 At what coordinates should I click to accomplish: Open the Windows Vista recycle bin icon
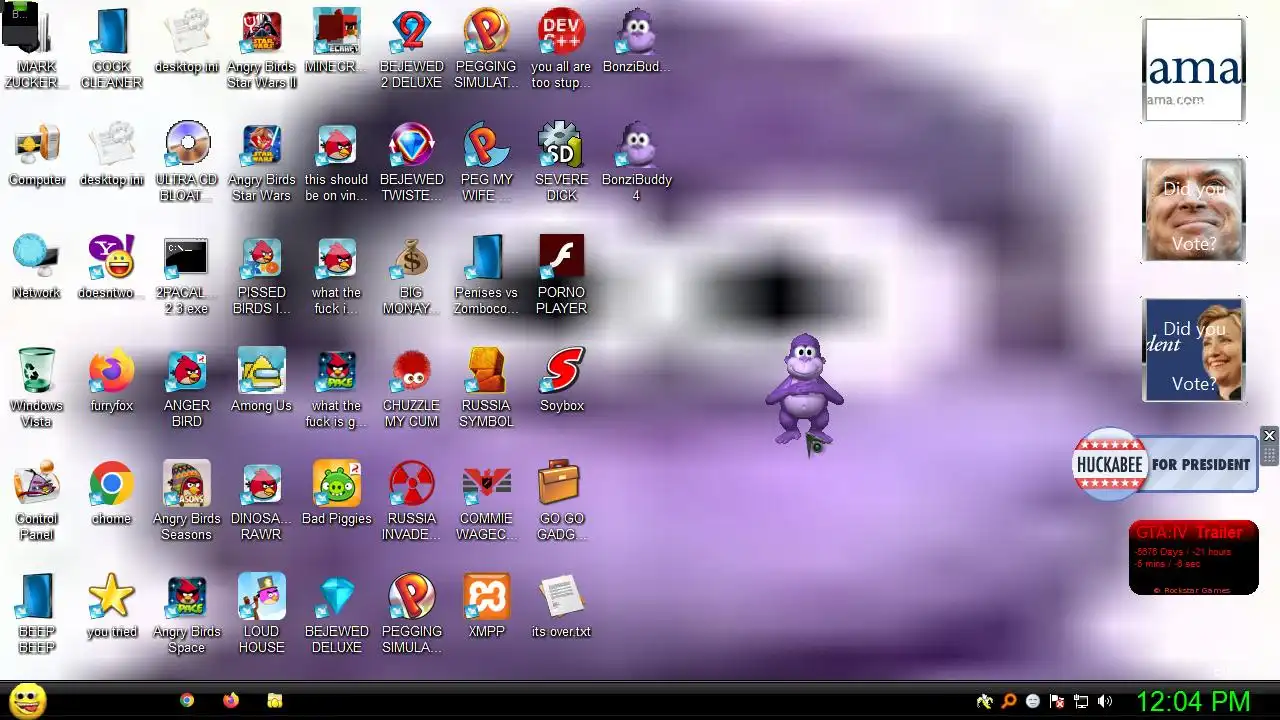37,386
